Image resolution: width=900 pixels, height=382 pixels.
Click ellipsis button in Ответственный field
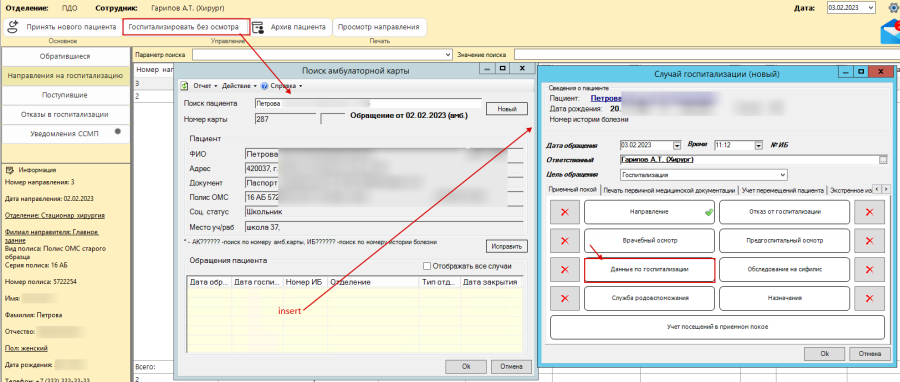882,160
